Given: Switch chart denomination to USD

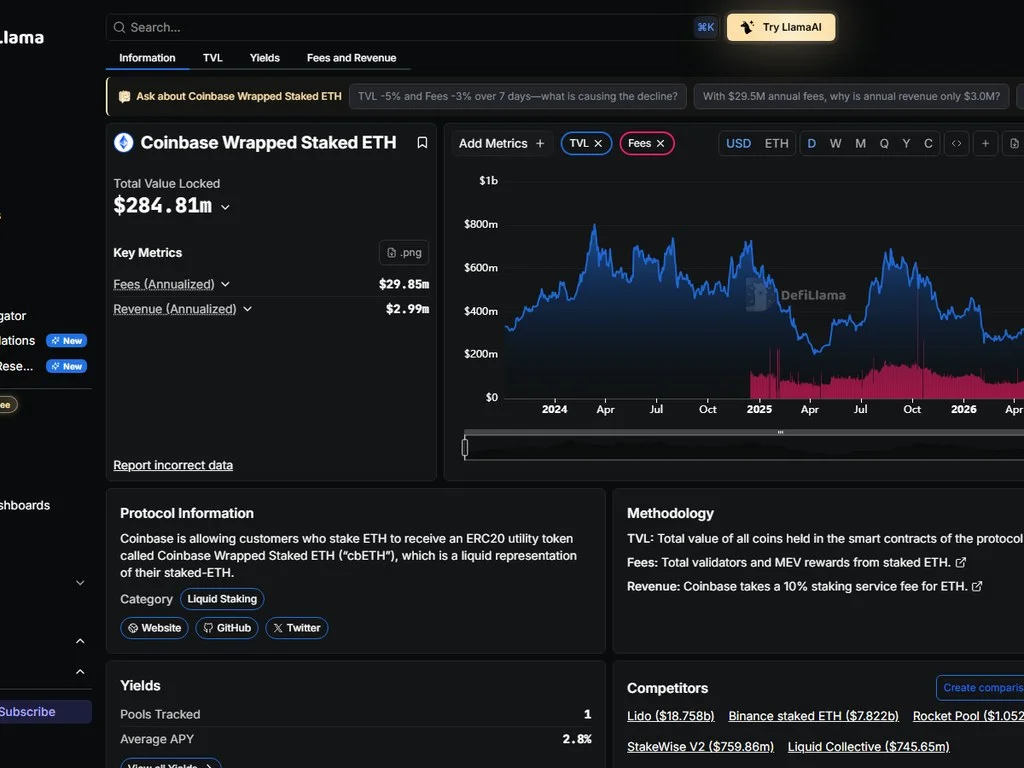Looking at the screenshot, I should tap(739, 144).
